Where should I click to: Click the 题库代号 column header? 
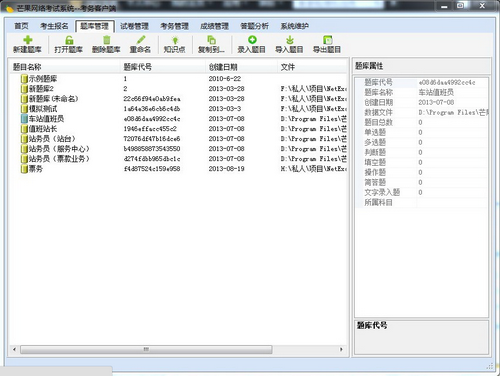pos(137,67)
